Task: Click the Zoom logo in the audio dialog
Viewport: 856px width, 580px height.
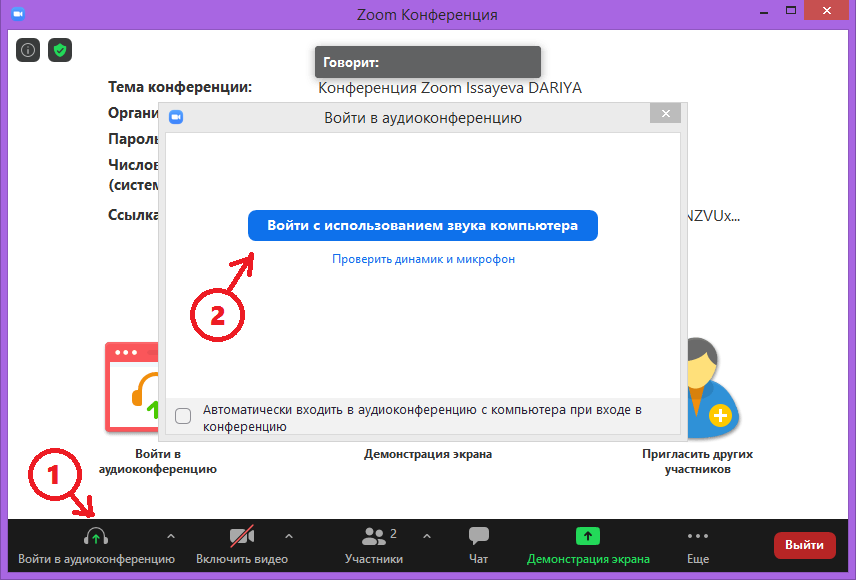Action: click(x=176, y=117)
